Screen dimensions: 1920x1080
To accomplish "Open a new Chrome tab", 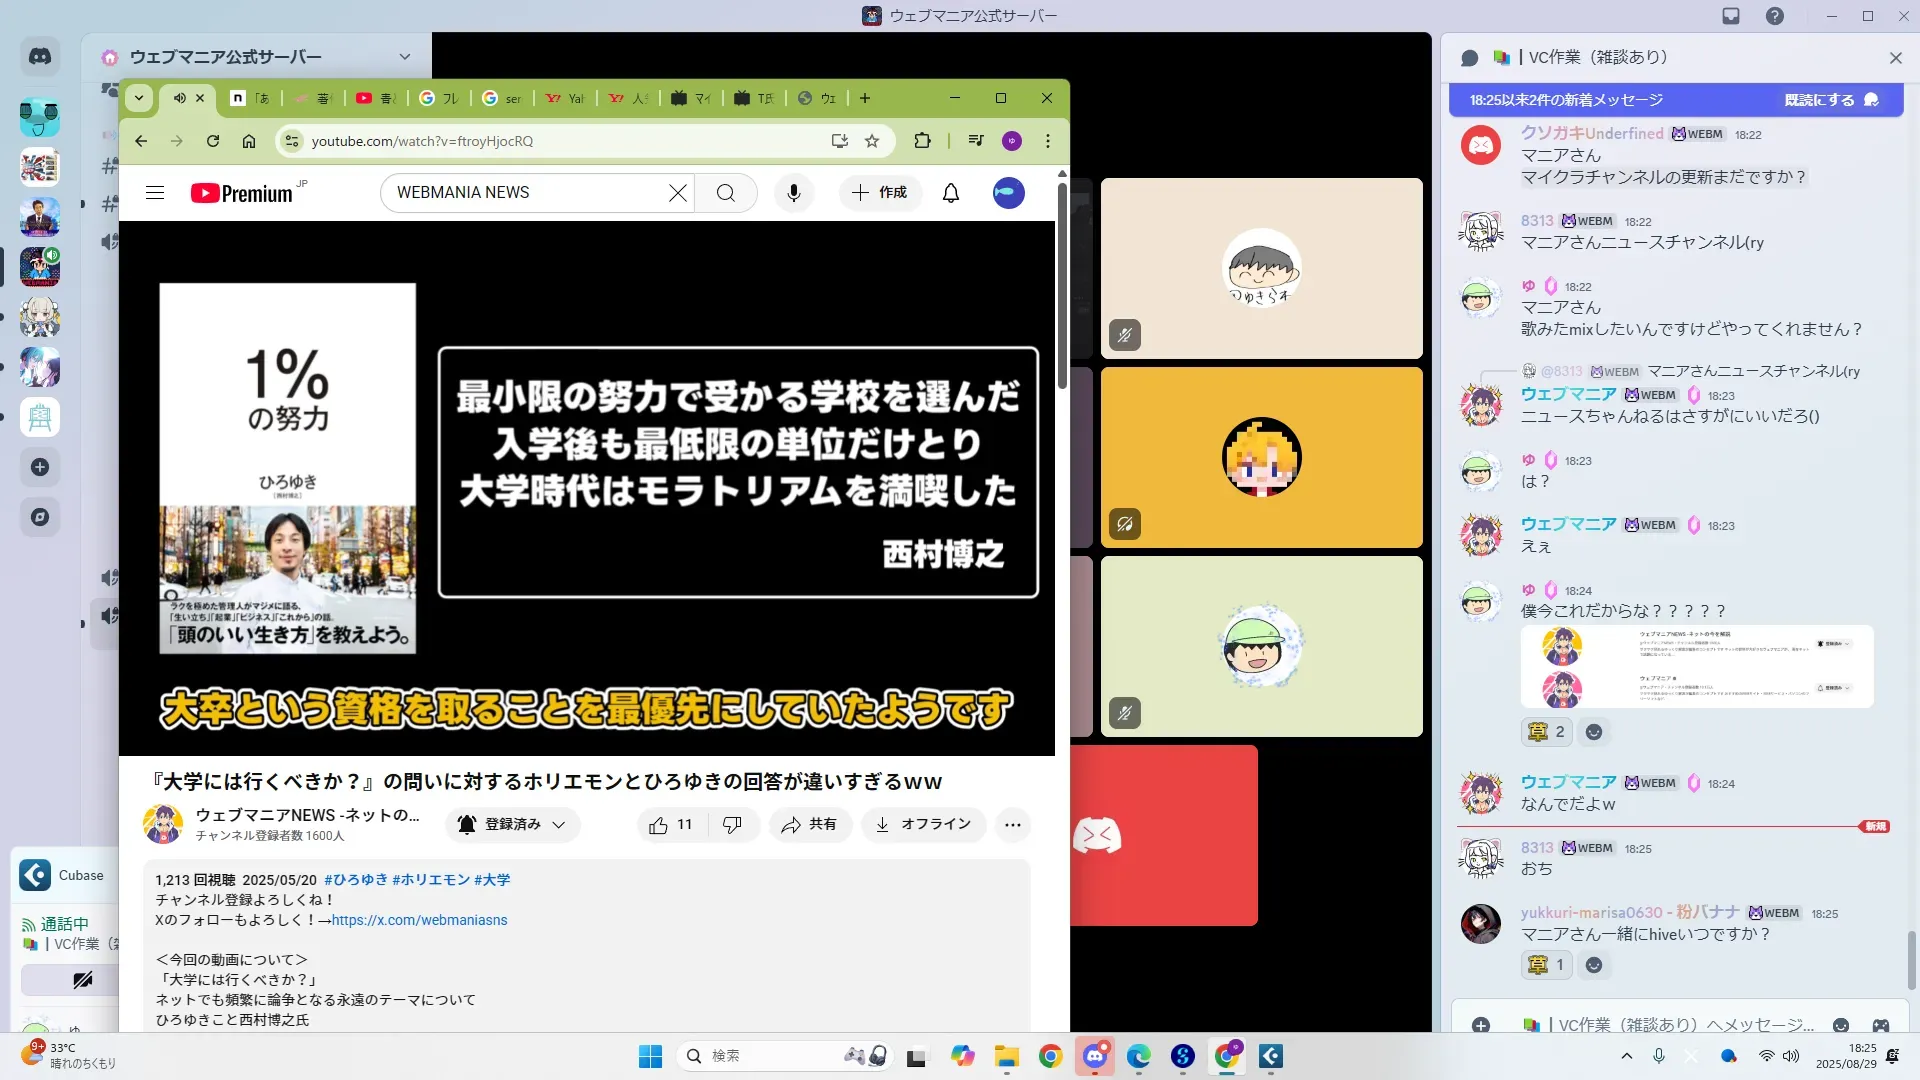I will click(x=865, y=98).
